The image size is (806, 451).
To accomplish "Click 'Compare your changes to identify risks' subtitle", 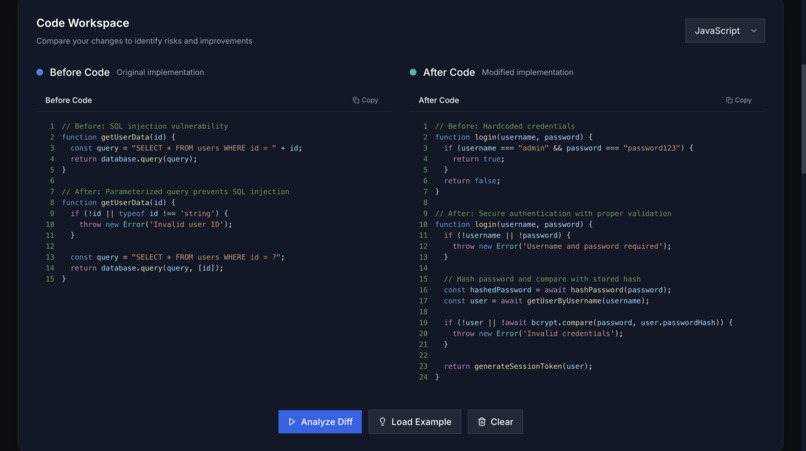I will (x=144, y=41).
